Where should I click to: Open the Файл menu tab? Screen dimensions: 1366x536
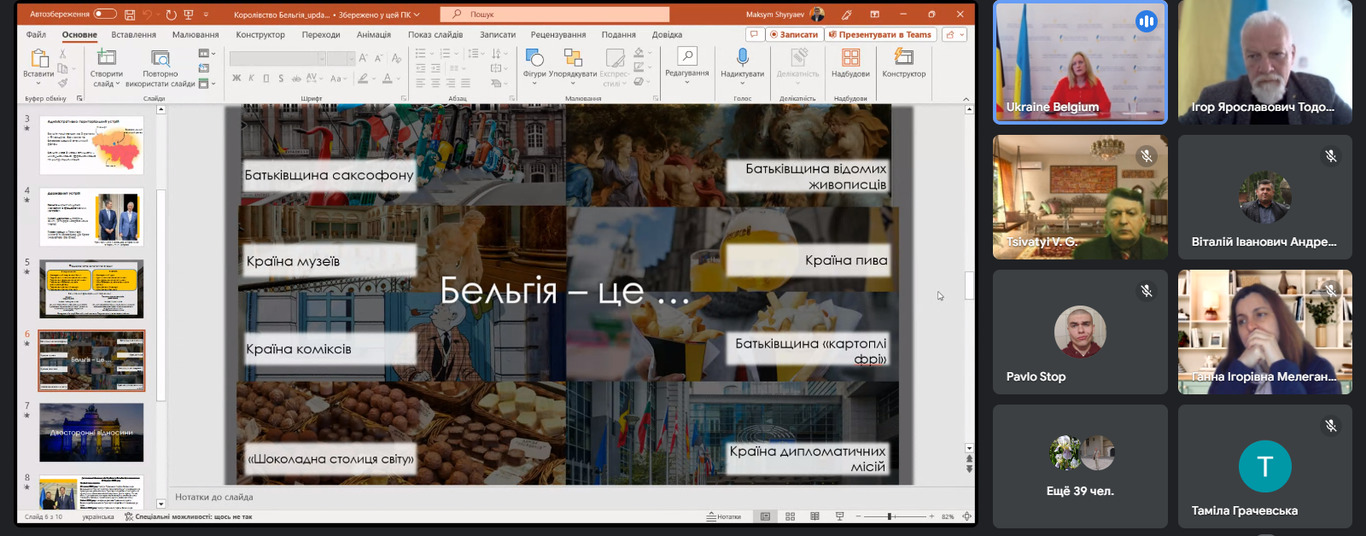(x=37, y=34)
